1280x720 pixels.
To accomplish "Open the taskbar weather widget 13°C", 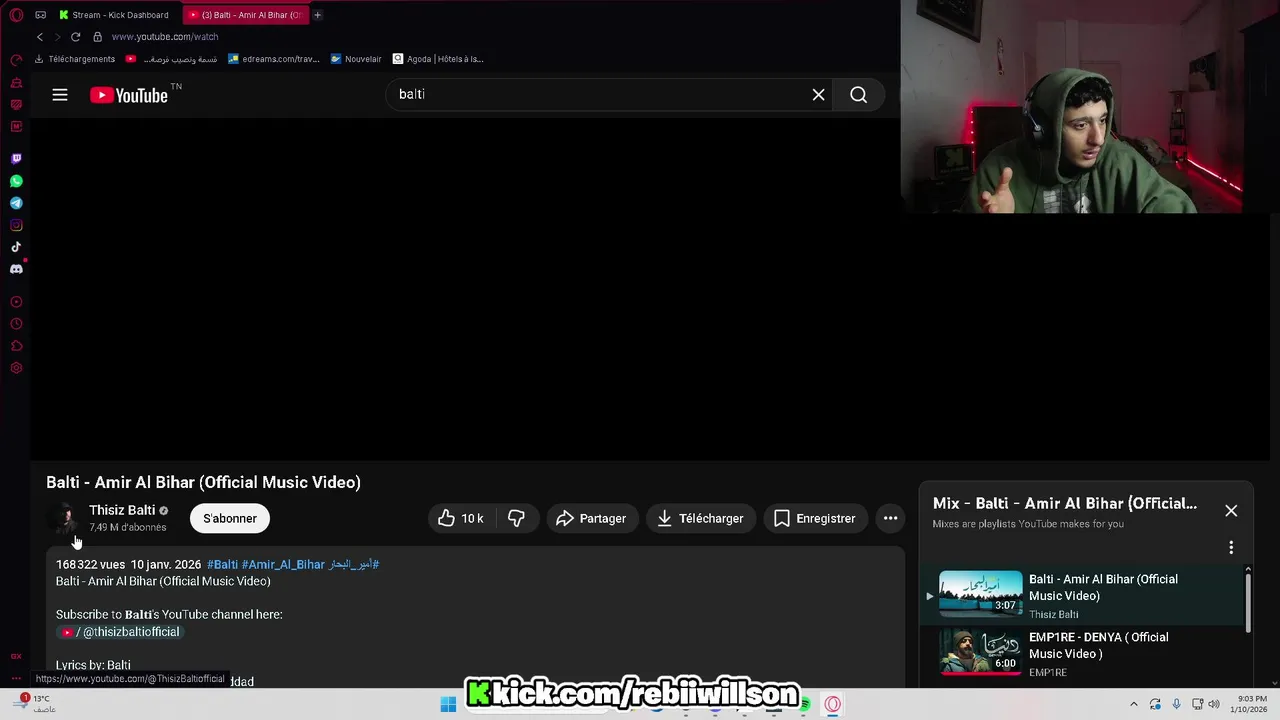I will pyautogui.click(x=32, y=704).
